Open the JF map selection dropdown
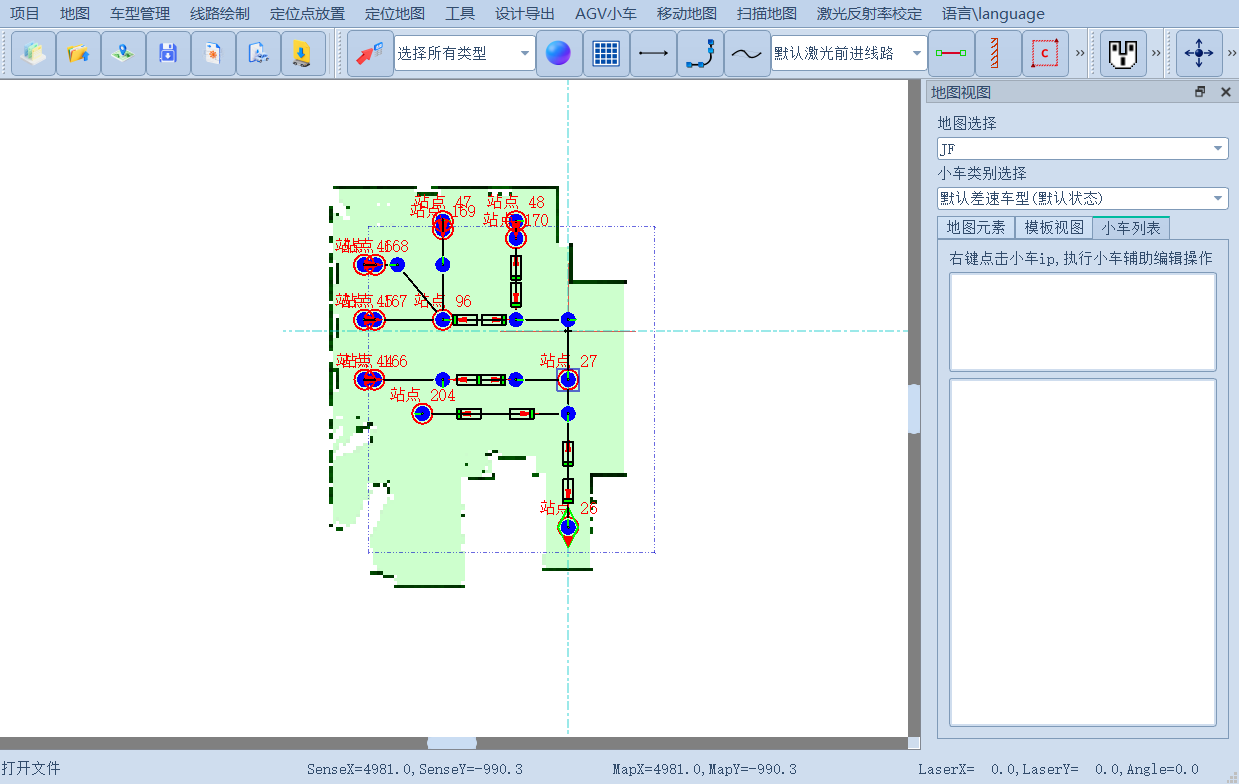This screenshot has height=784, width=1239. point(1082,148)
